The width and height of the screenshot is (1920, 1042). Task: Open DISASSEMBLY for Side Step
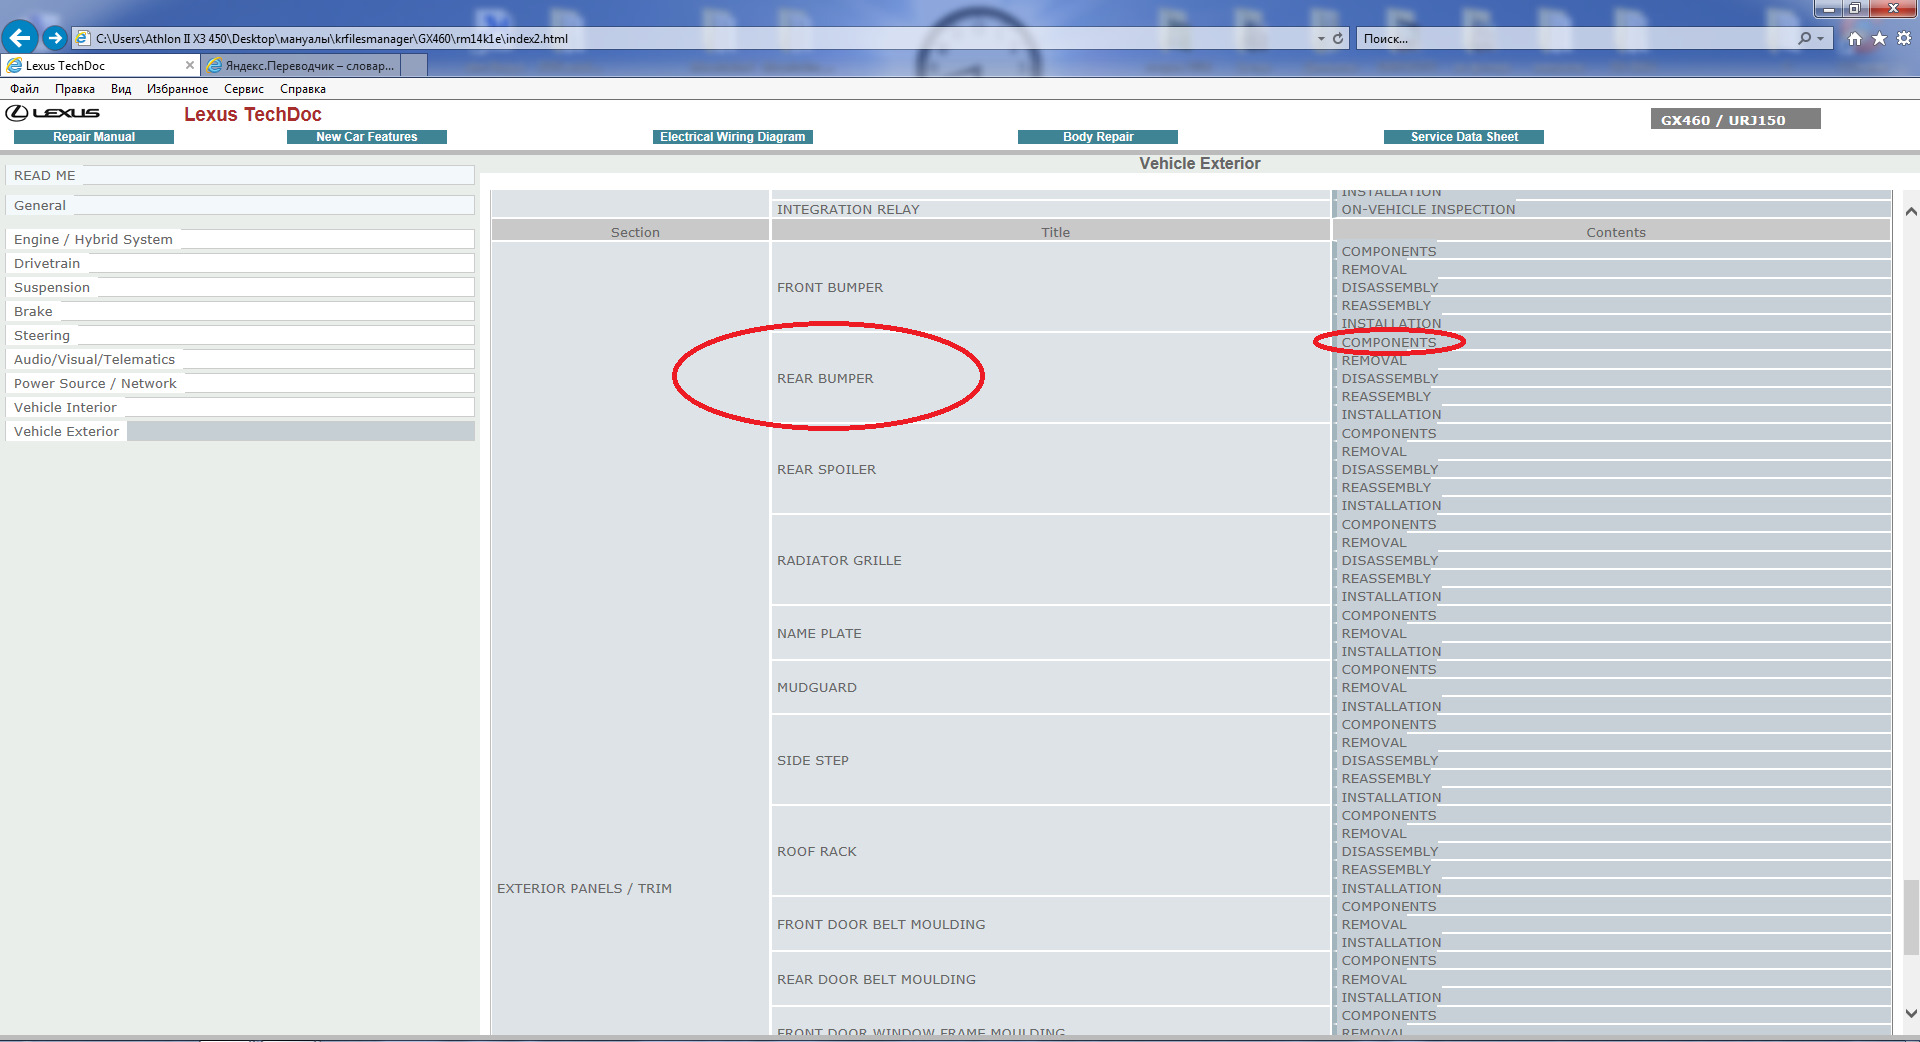pos(1390,761)
